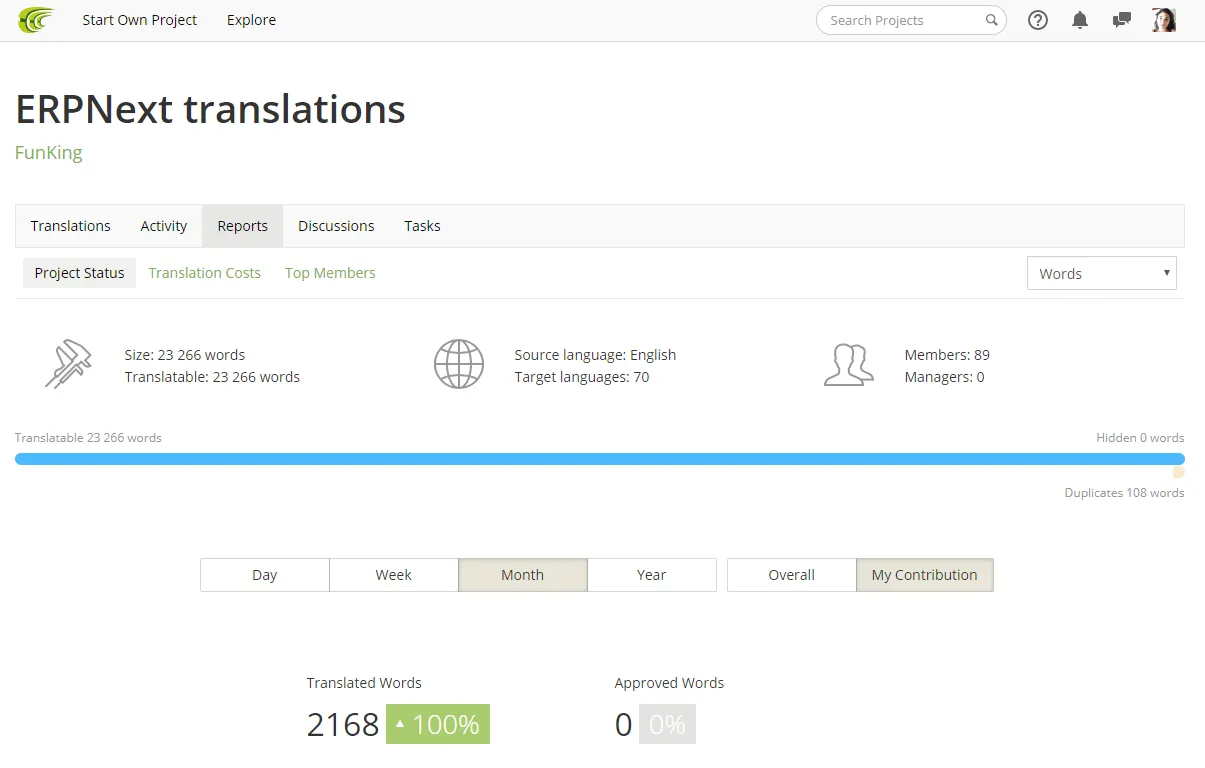This screenshot has height=768, width=1205.
Task: Click the 'Size: 23 266 words' text
Action: click(185, 355)
